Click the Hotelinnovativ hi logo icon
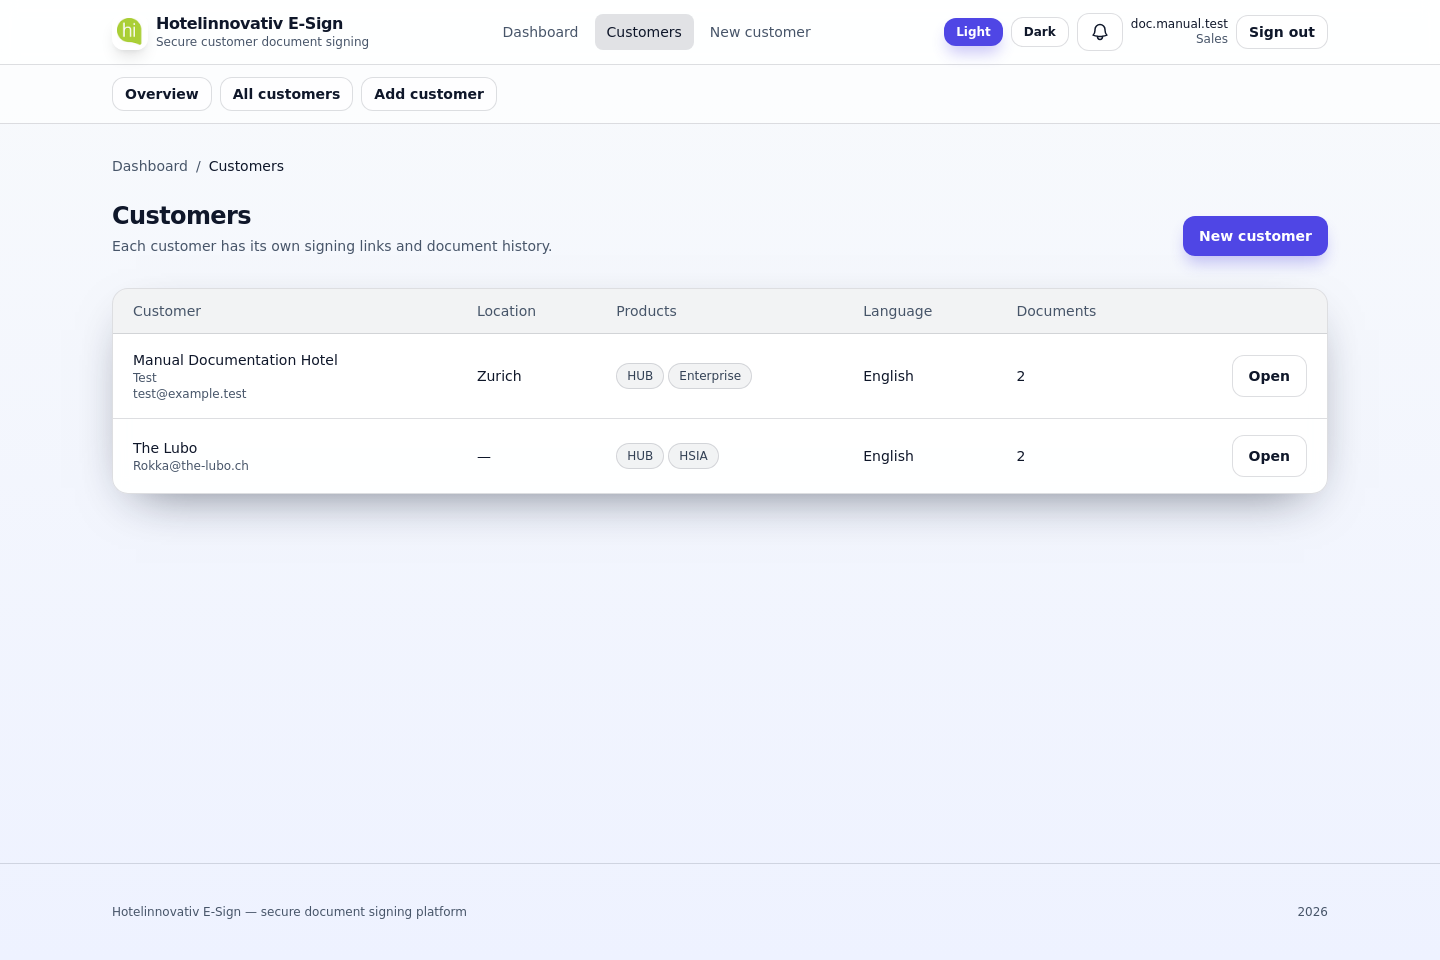The image size is (1440, 960). tap(129, 31)
